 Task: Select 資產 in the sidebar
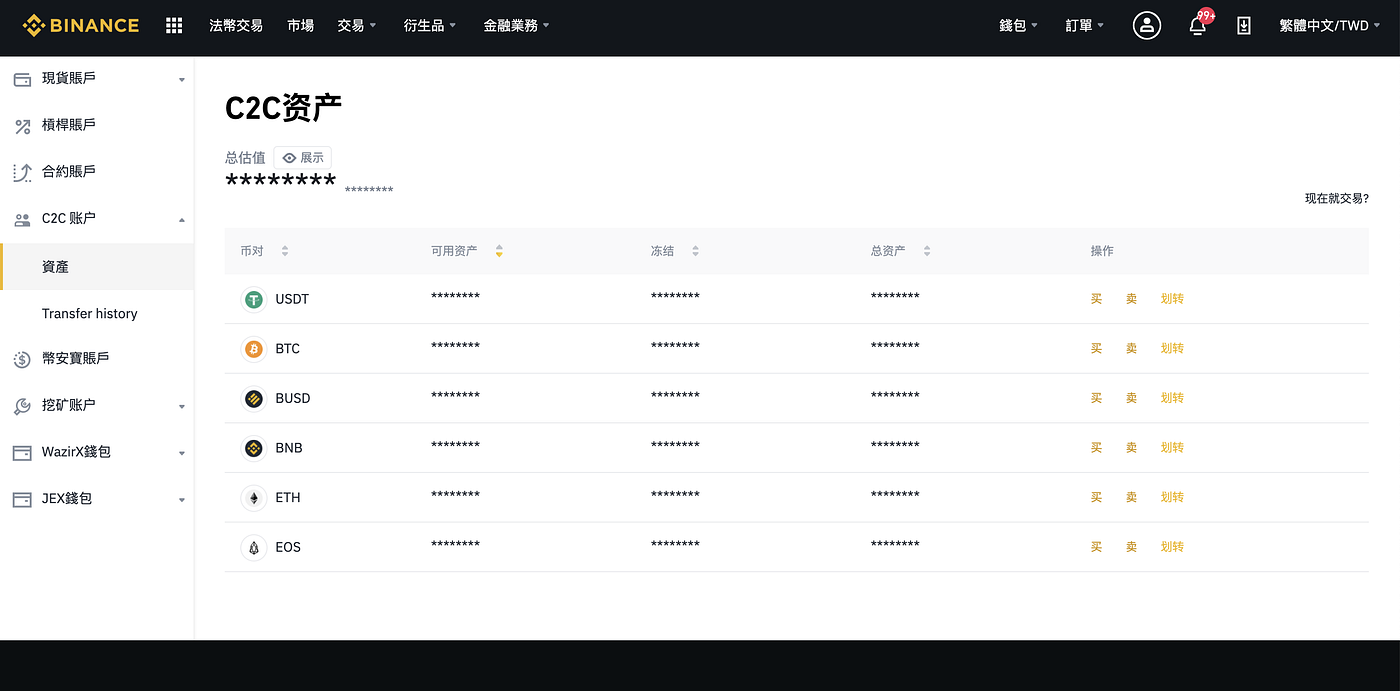97,267
